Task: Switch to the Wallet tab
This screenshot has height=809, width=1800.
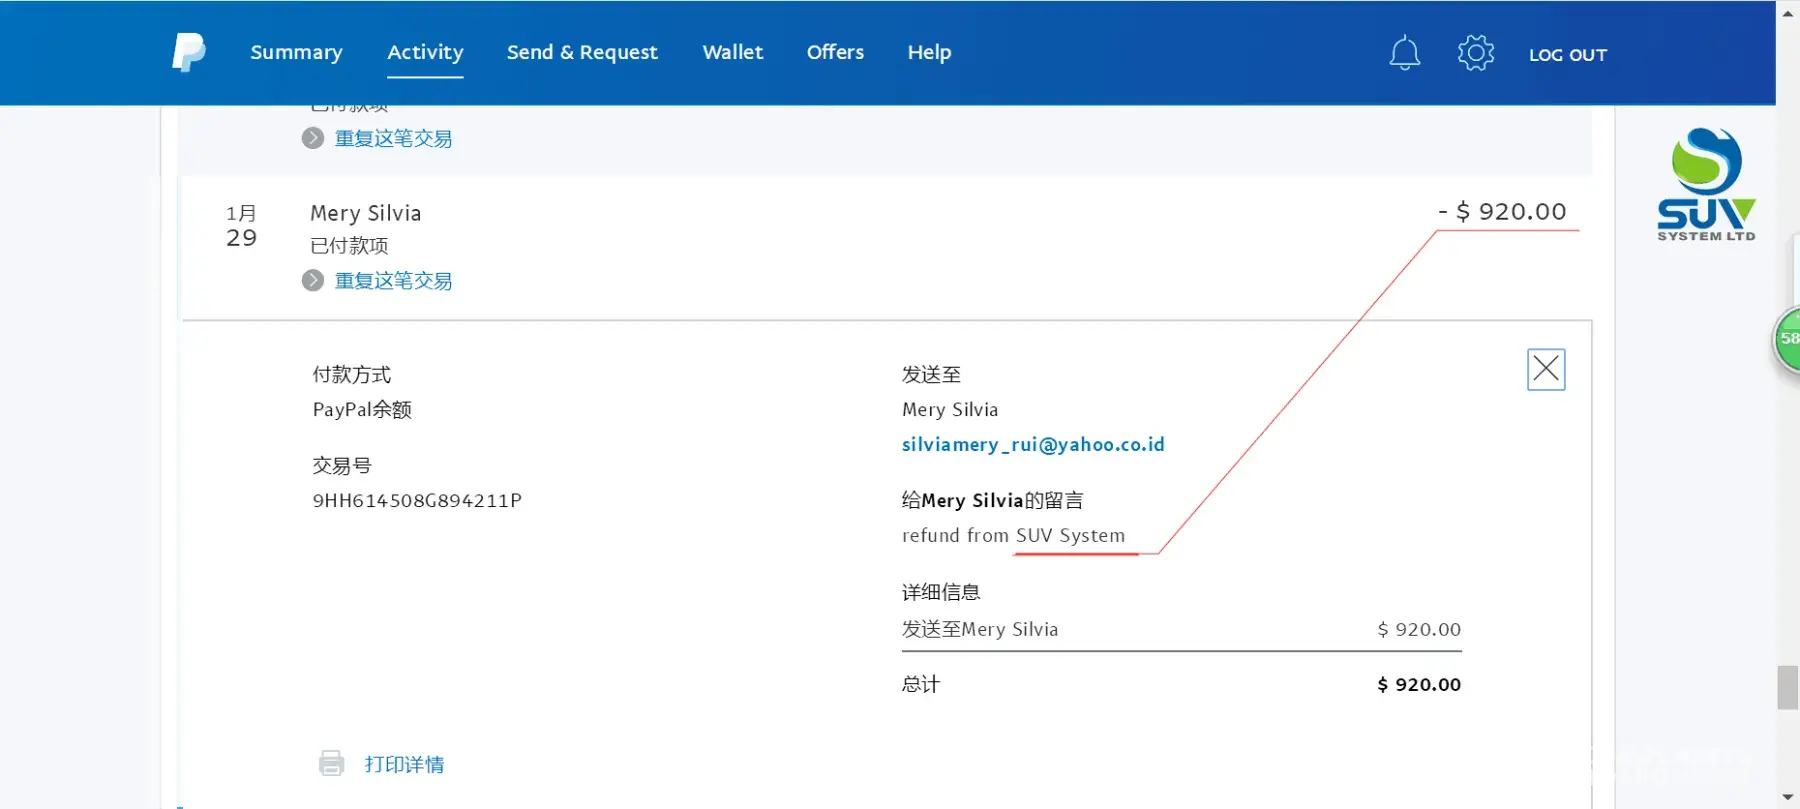Action: coord(732,52)
